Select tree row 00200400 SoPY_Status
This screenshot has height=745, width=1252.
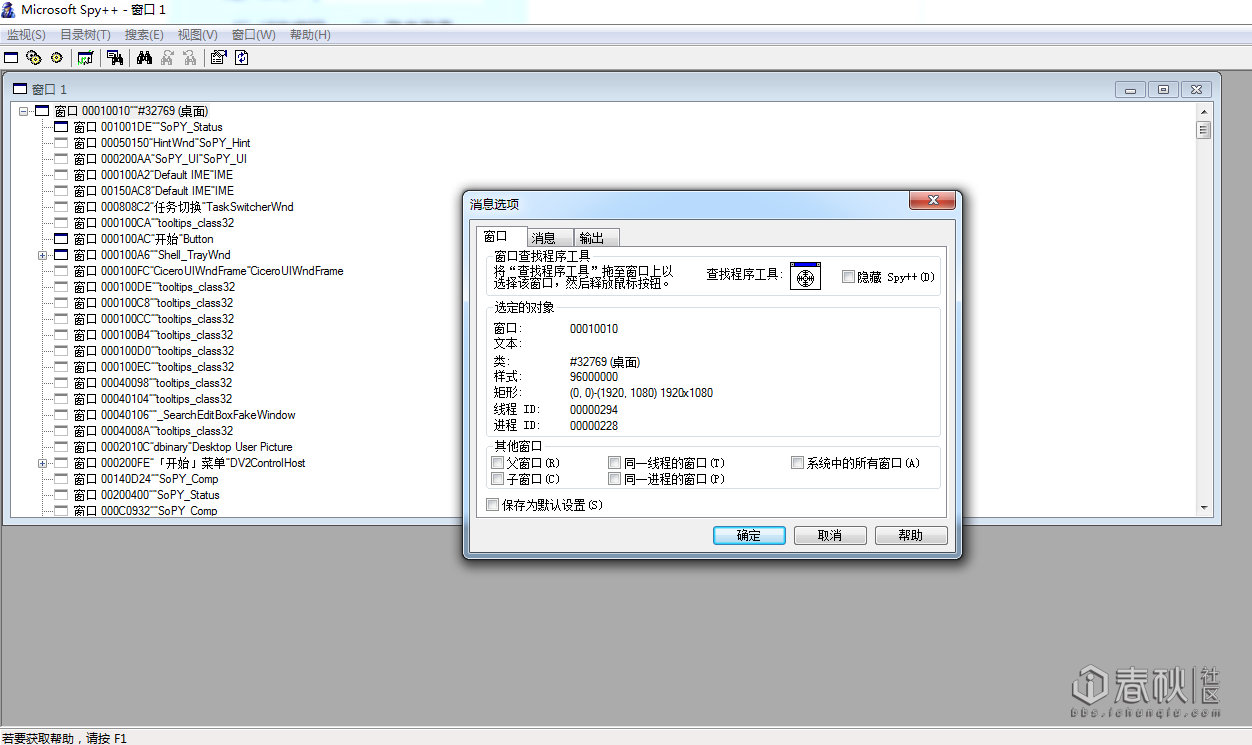coord(147,495)
